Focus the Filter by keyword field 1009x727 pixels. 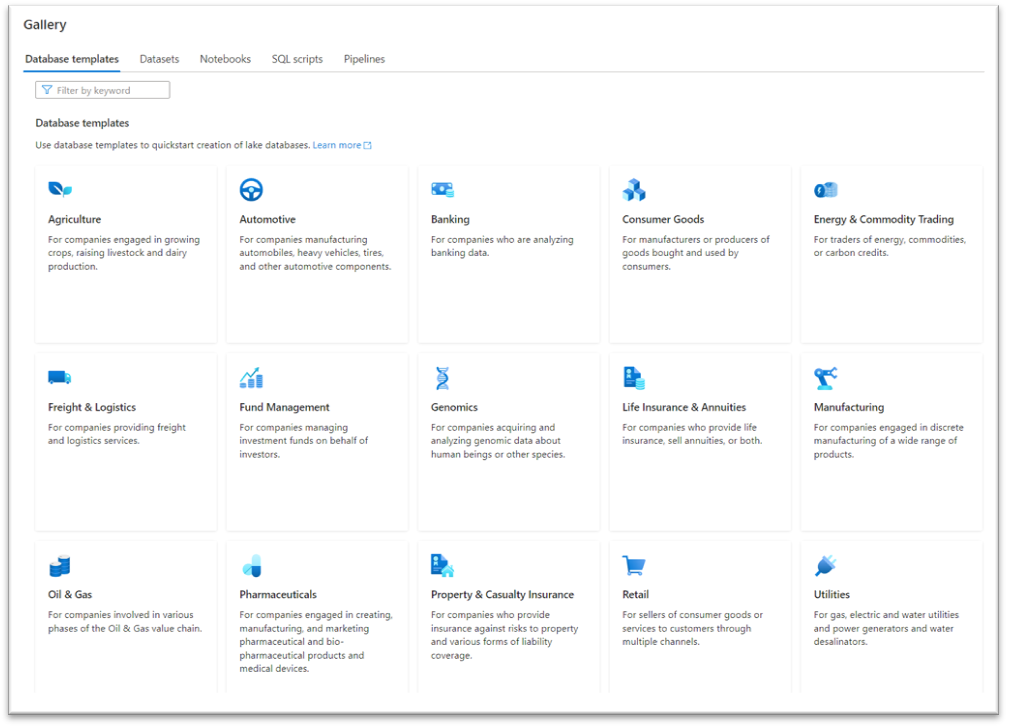click(102, 90)
